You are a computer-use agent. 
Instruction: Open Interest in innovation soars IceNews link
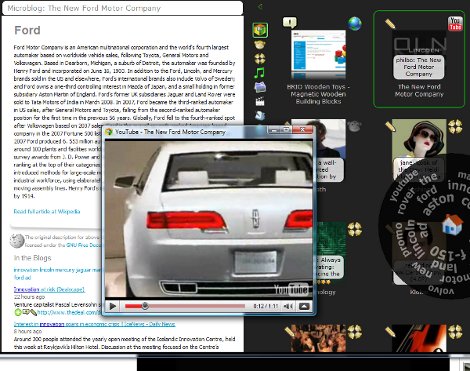[94, 324]
